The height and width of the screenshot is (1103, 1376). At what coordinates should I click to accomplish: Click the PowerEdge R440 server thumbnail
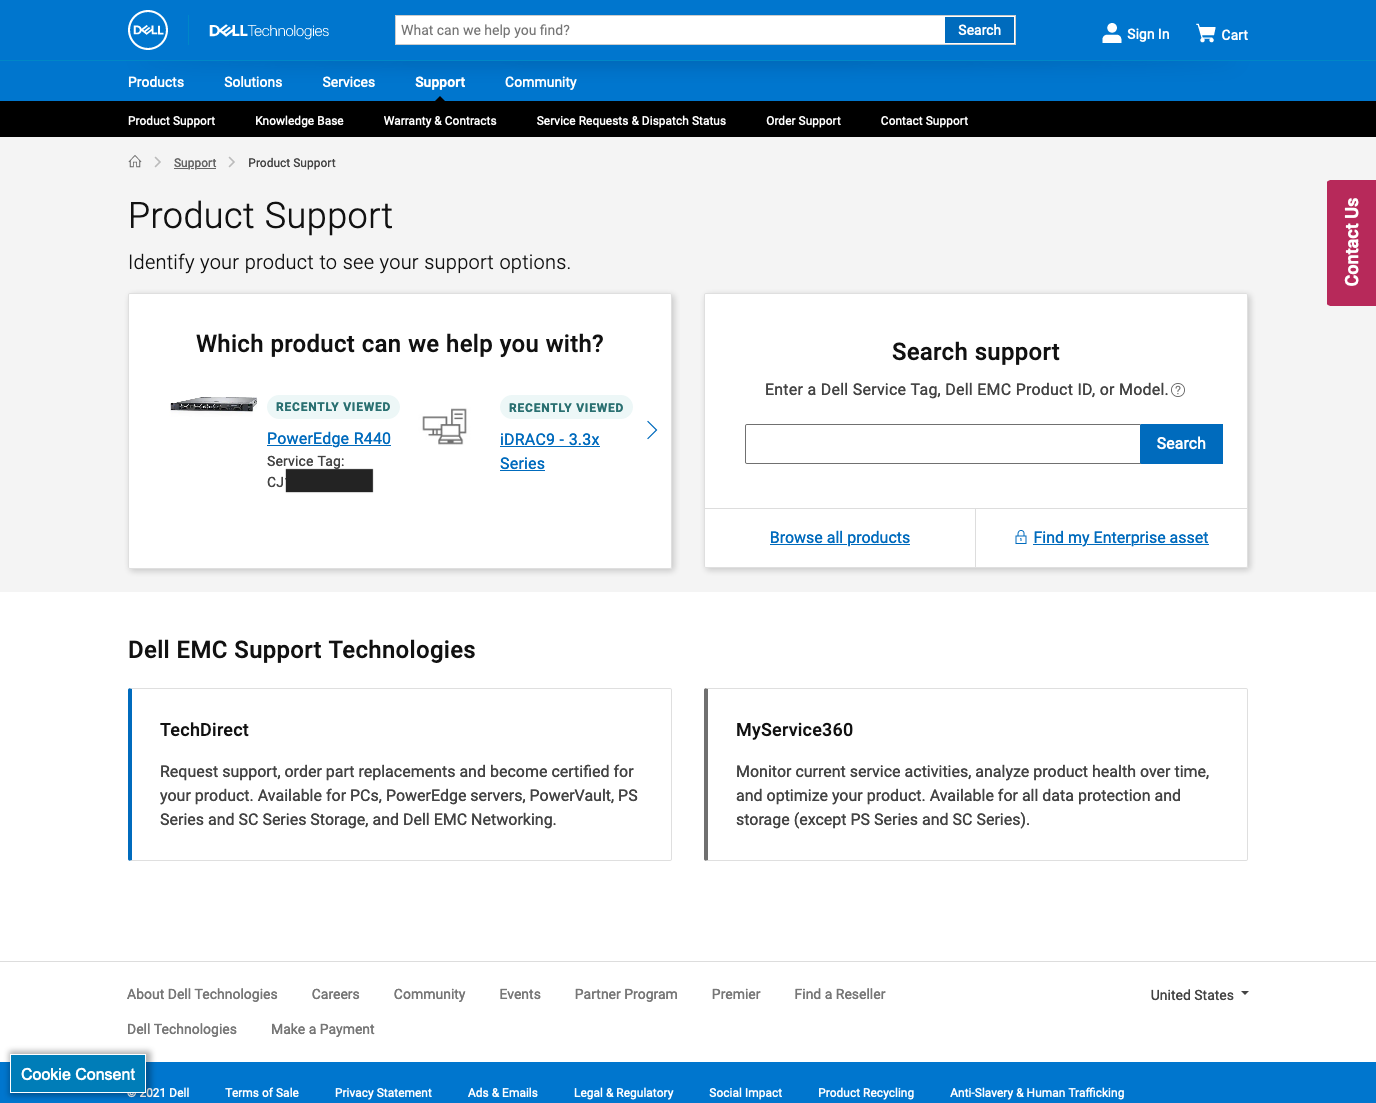pos(213,404)
